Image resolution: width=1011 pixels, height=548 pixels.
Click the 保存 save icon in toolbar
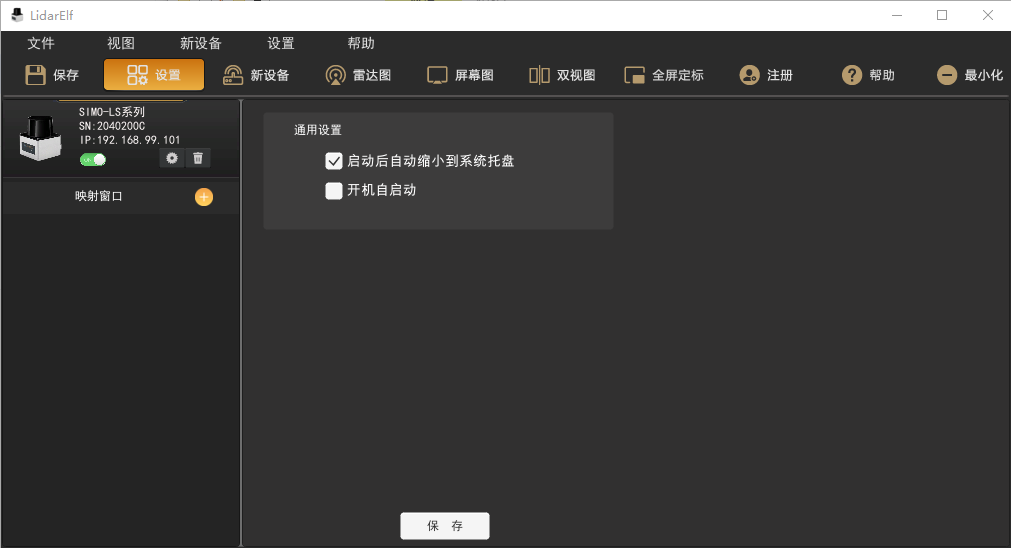coord(36,75)
